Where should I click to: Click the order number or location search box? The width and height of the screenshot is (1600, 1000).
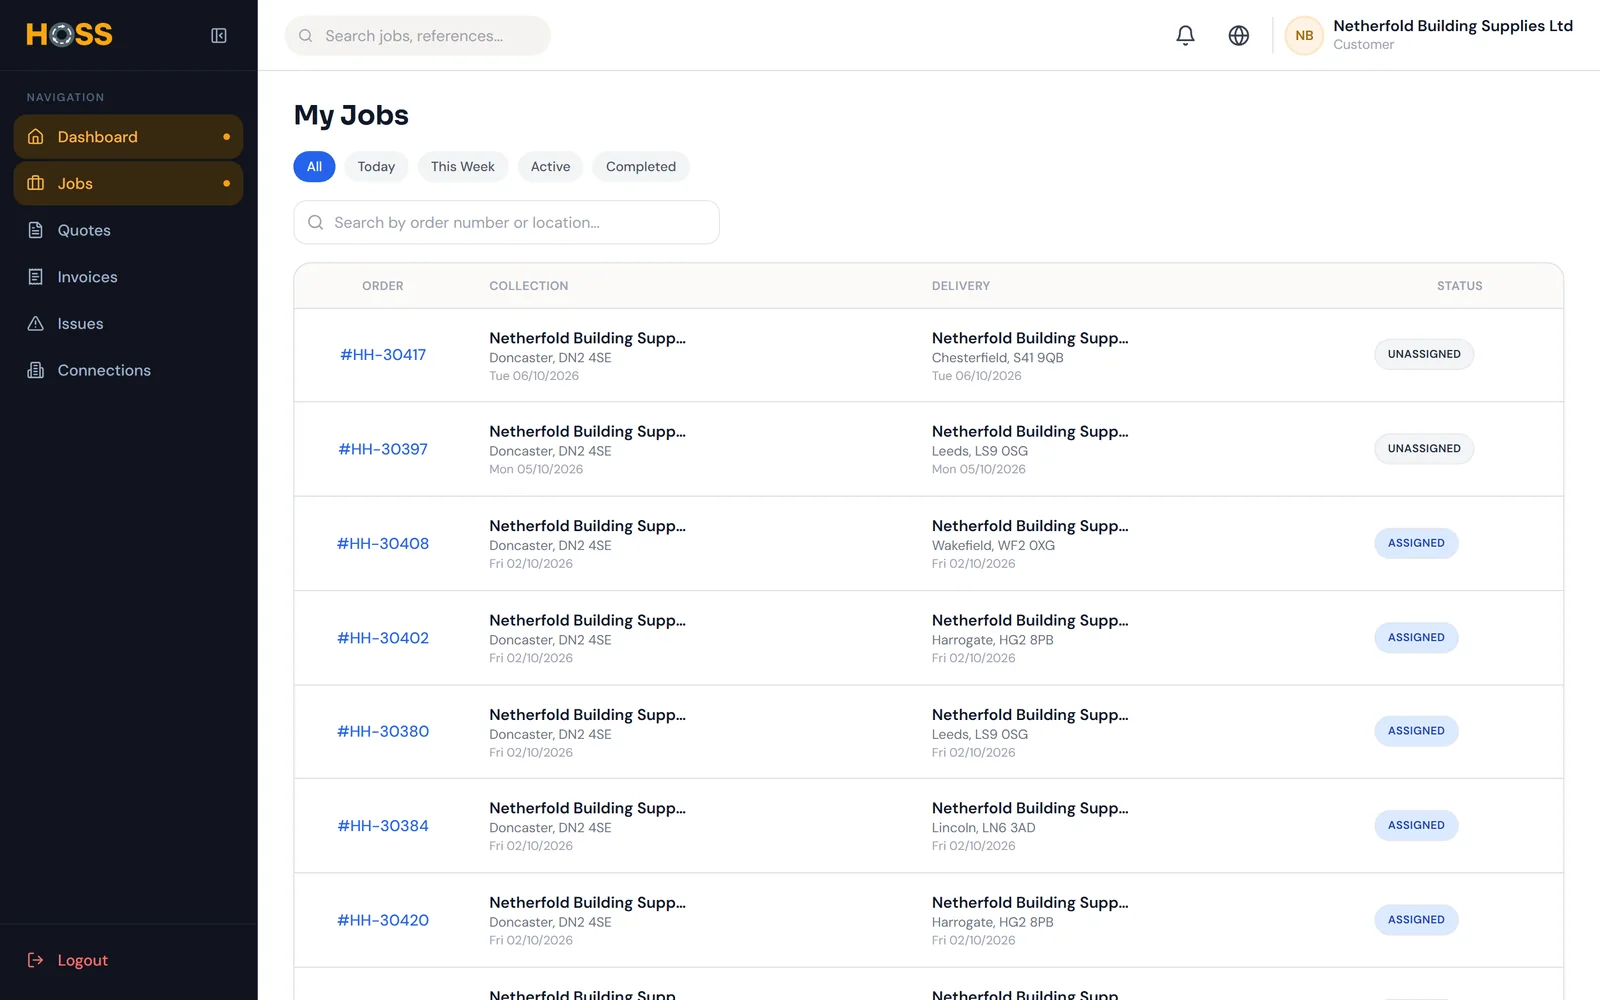(x=506, y=222)
